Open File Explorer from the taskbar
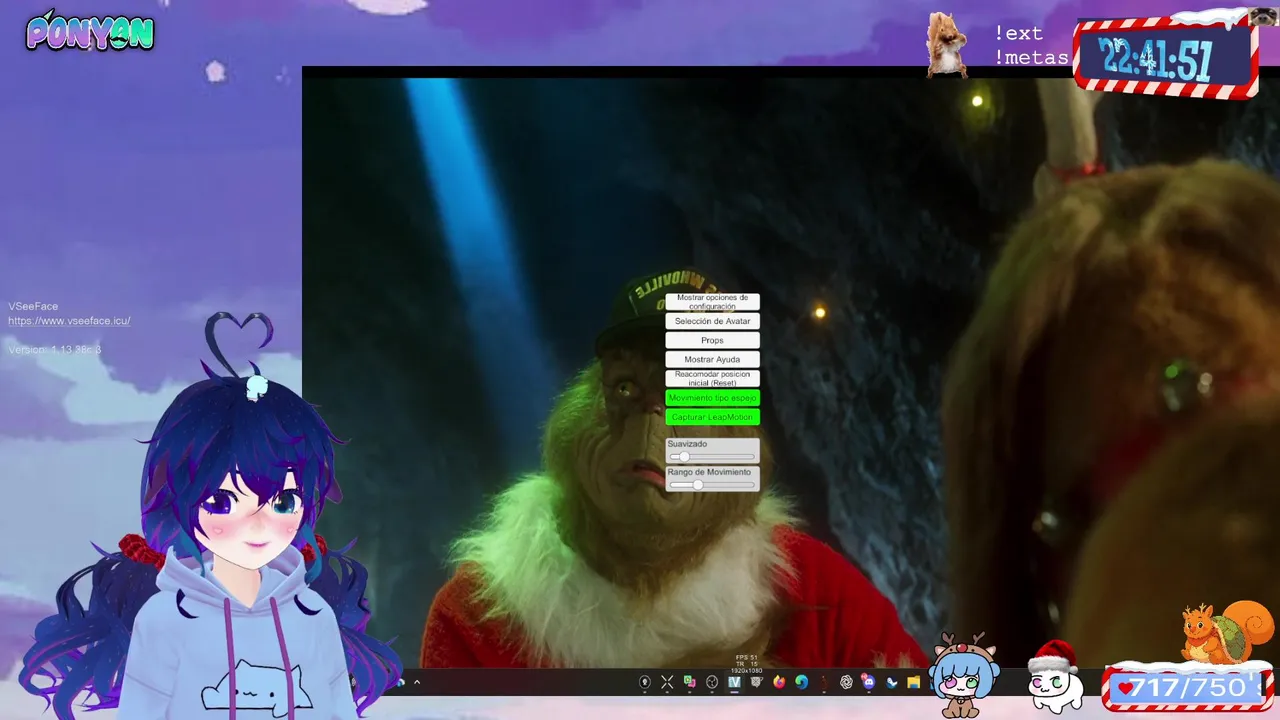This screenshot has height=720, width=1280. pos(913,682)
